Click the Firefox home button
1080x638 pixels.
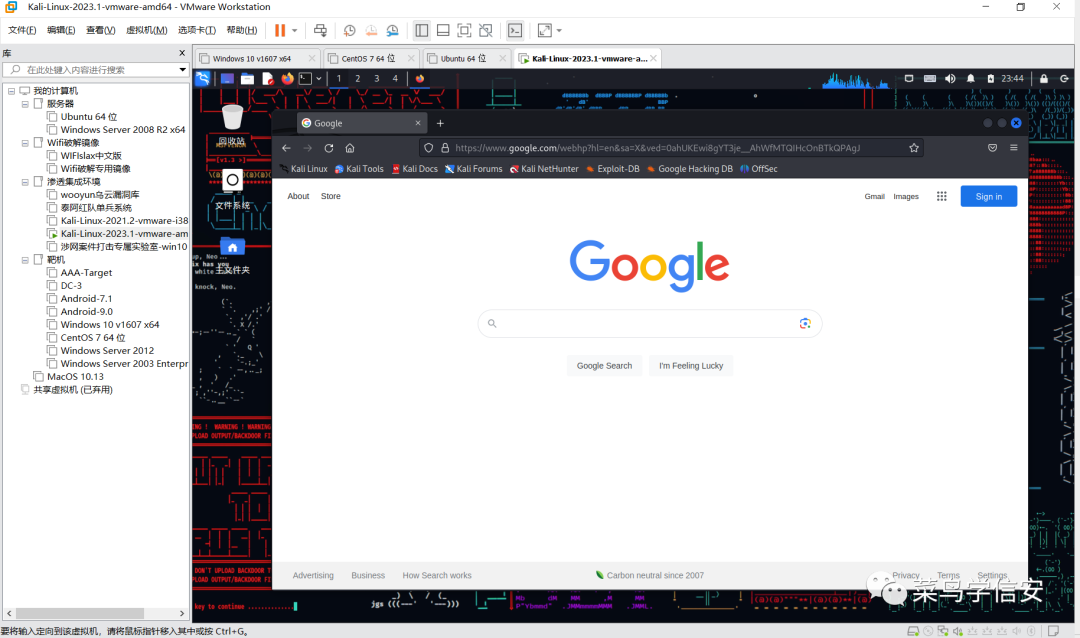click(350, 148)
